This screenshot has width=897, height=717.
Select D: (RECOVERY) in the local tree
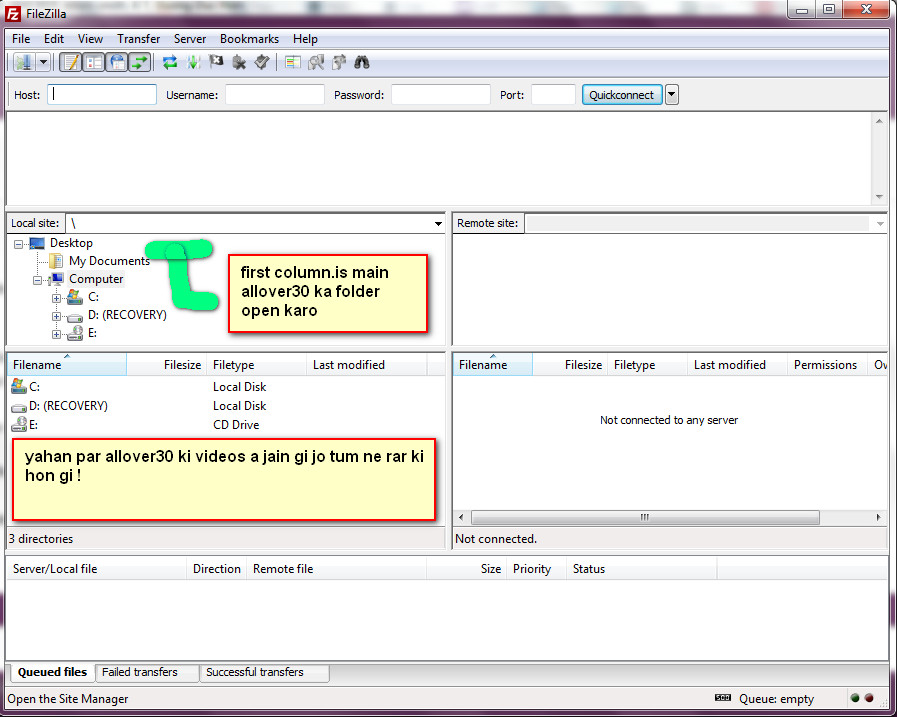tap(127, 315)
